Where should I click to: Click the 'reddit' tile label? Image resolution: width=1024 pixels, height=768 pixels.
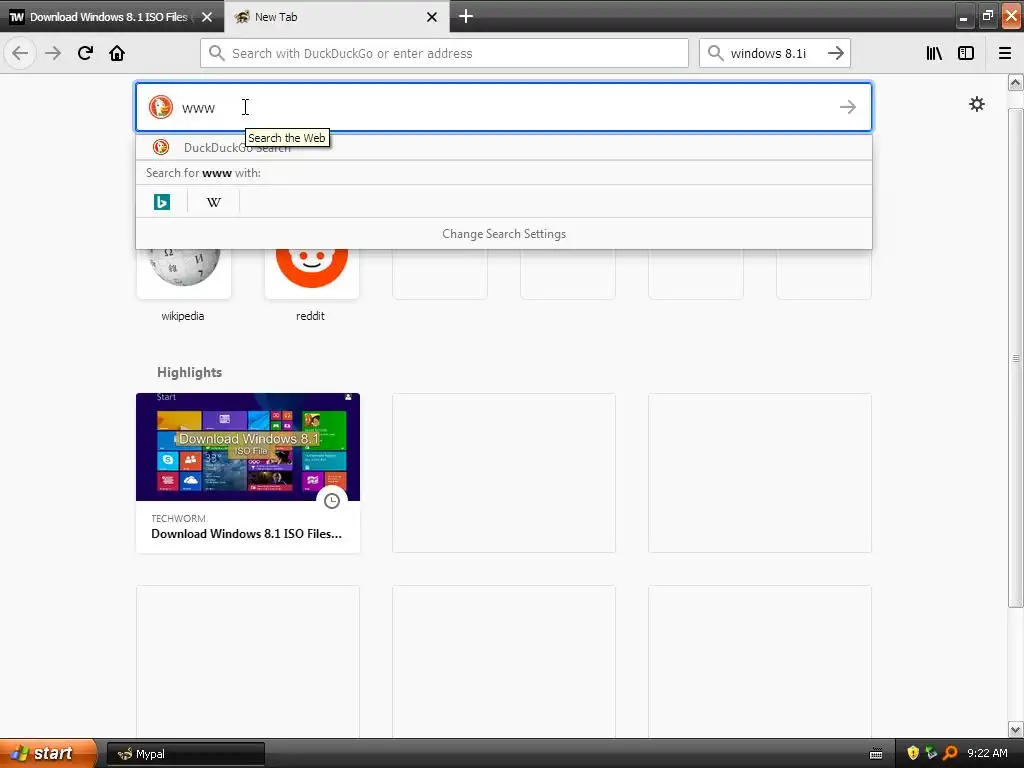pyautogui.click(x=310, y=316)
